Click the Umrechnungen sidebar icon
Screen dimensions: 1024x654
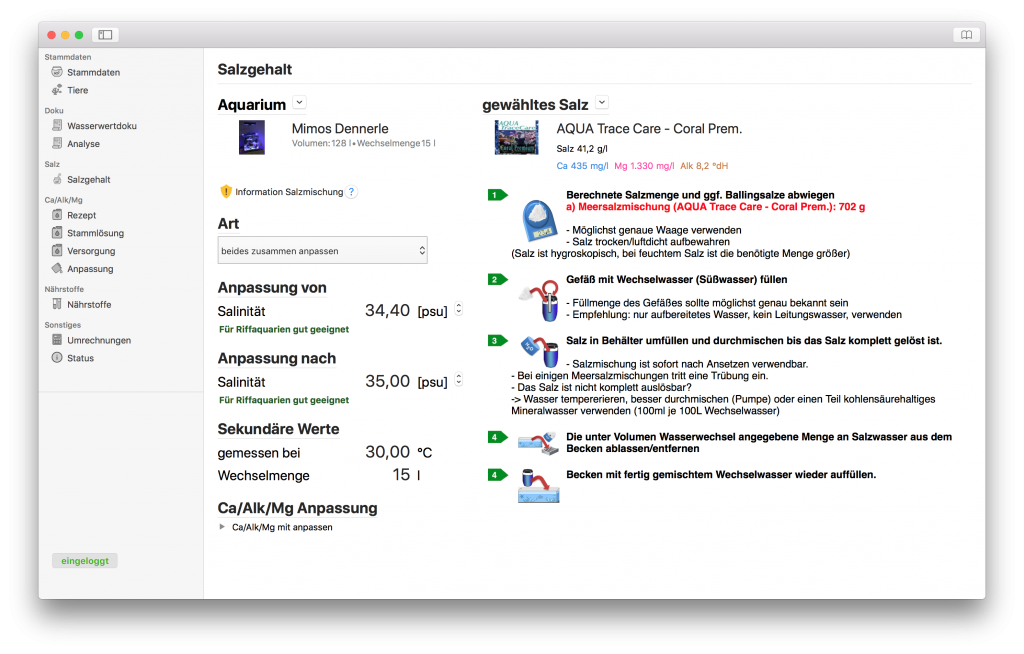click(57, 340)
